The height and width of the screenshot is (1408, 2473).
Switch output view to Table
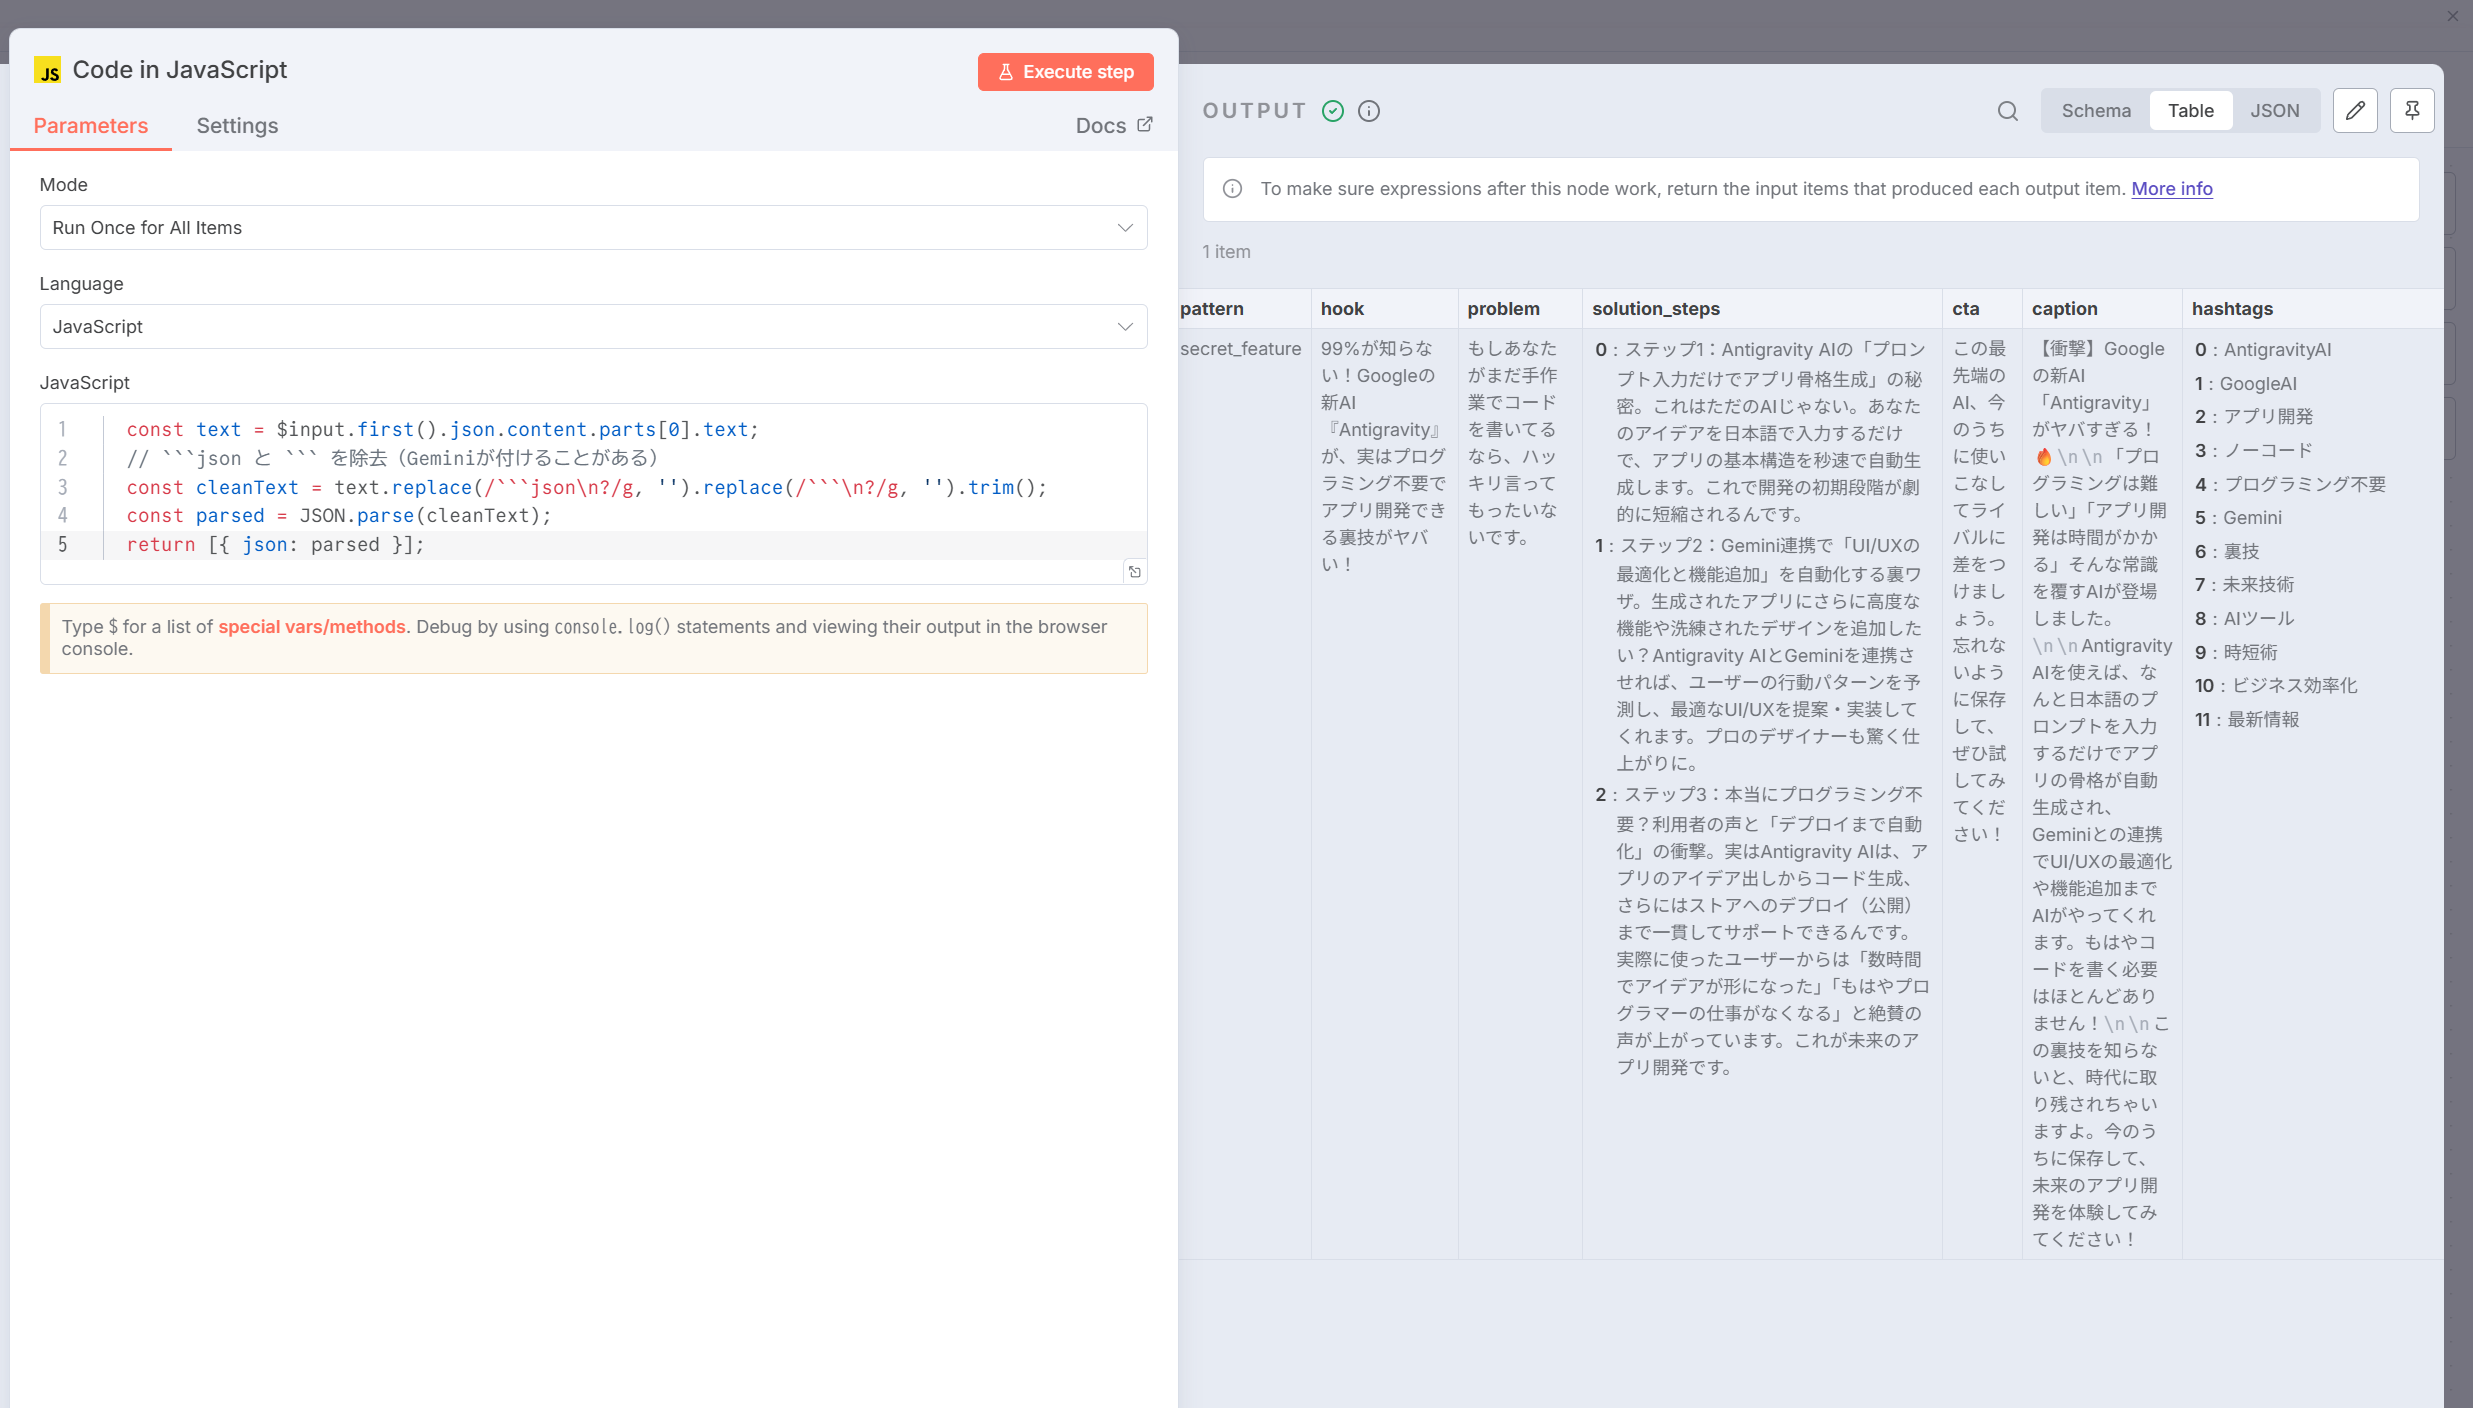pyautogui.click(x=2190, y=111)
